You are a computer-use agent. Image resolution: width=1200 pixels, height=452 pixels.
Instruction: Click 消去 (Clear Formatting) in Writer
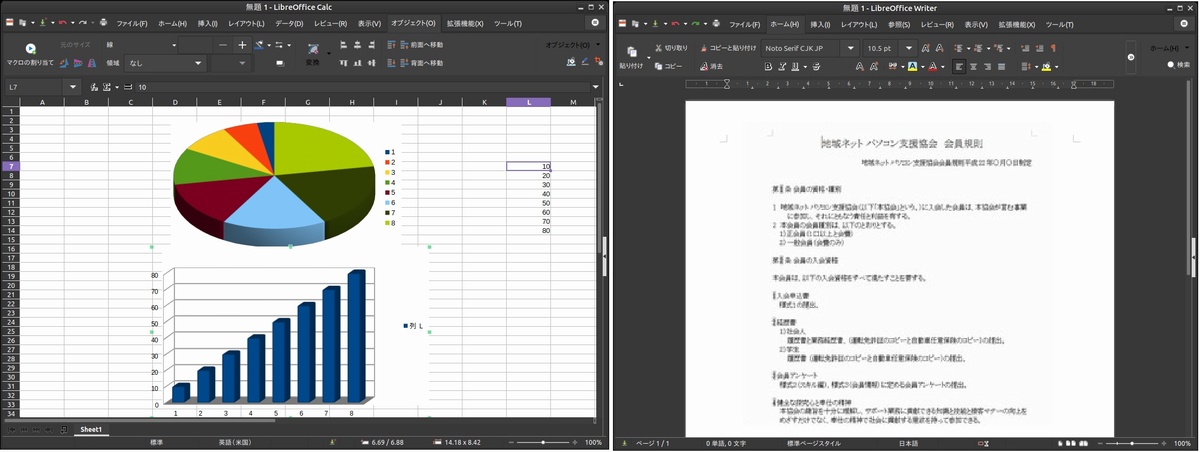click(709, 66)
